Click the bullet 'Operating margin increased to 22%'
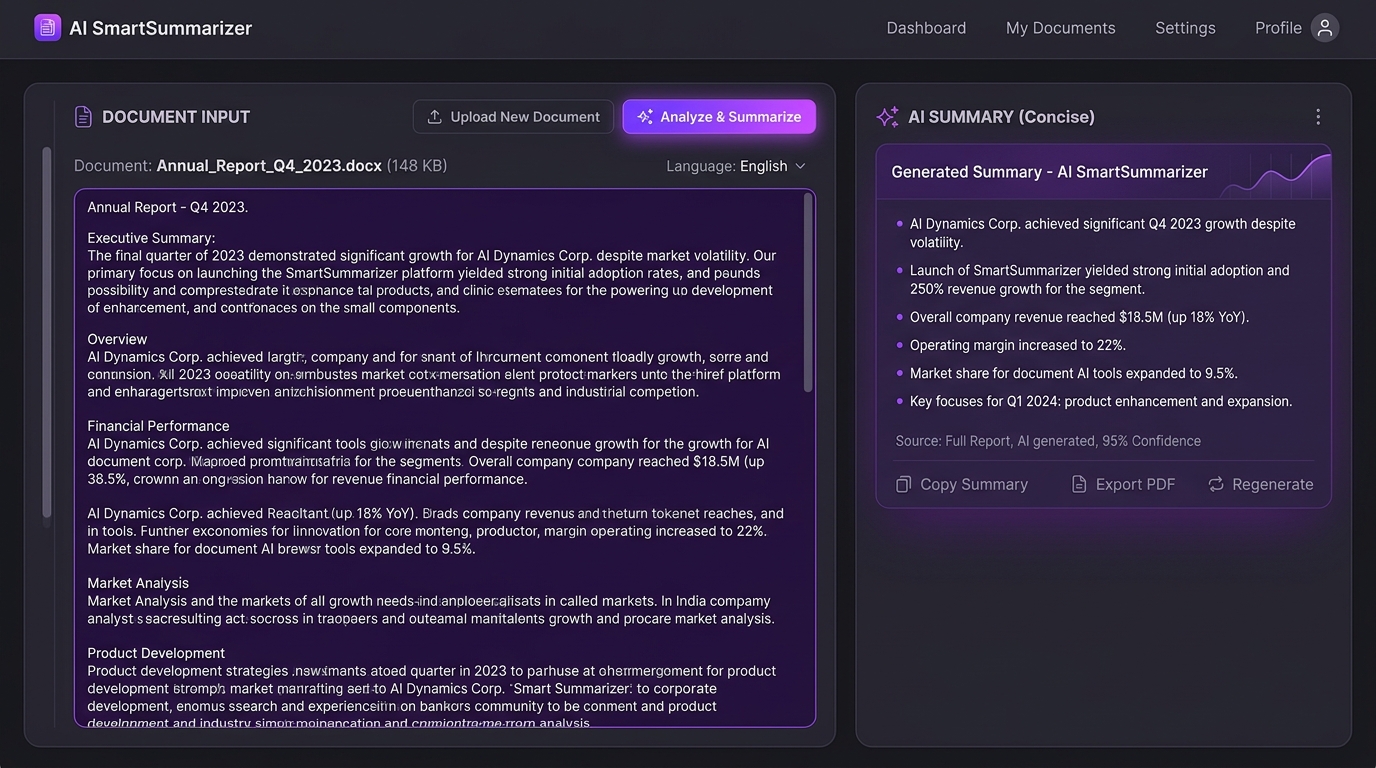 tap(1018, 345)
